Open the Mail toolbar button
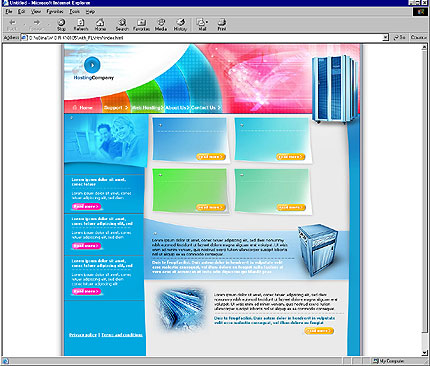The width and height of the screenshot is (430, 366). point(202,25)
